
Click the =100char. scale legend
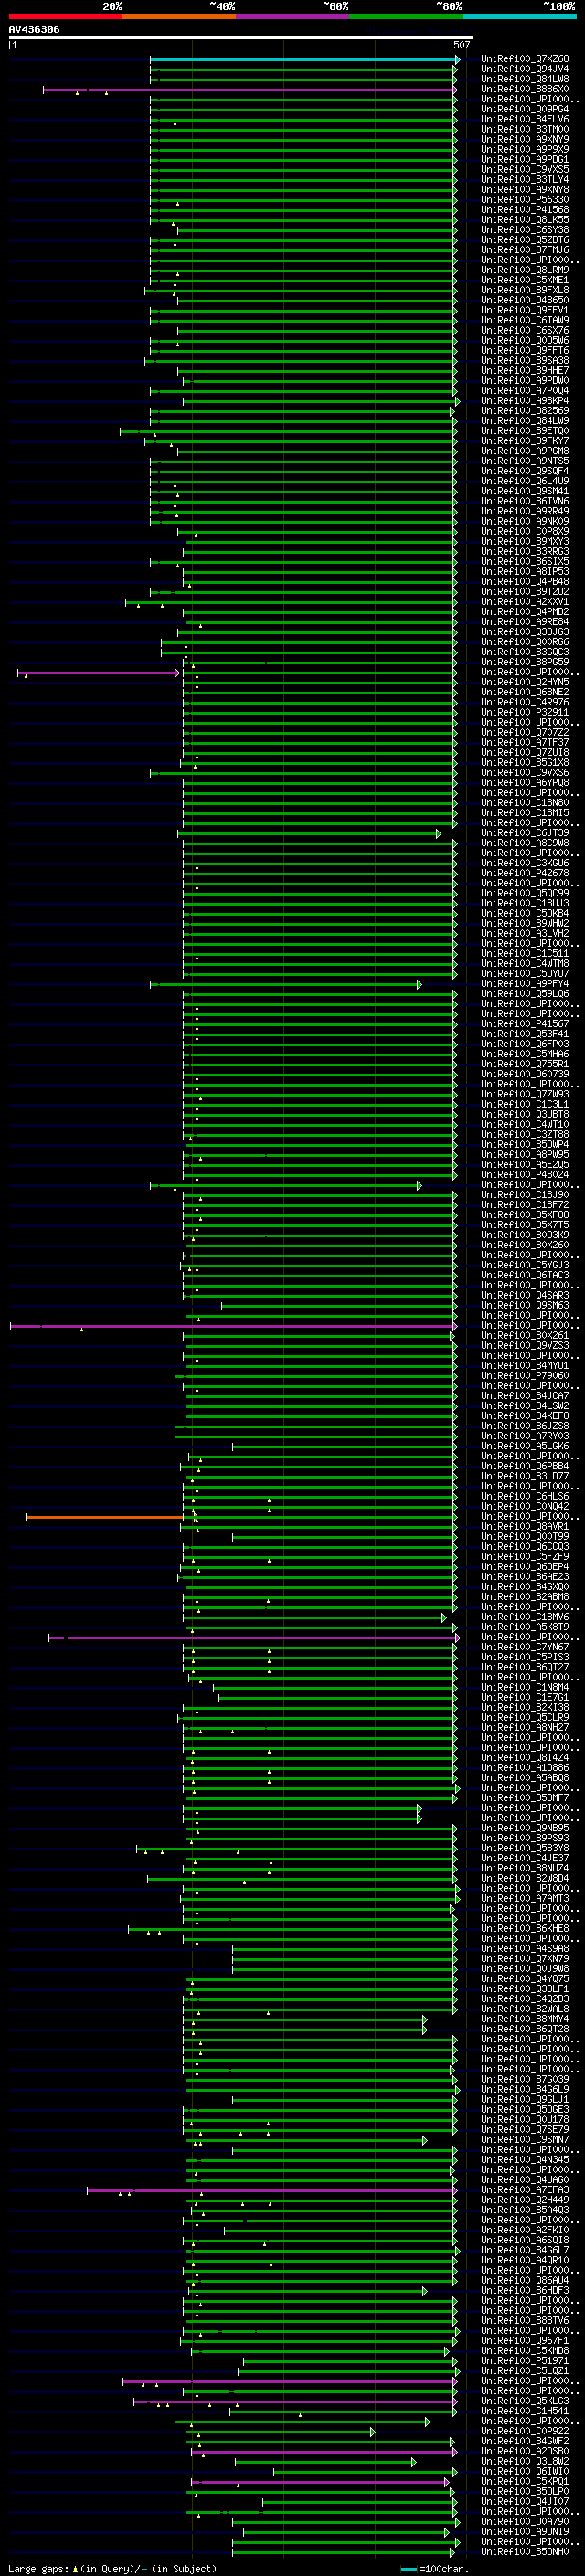click(434, 2569)
